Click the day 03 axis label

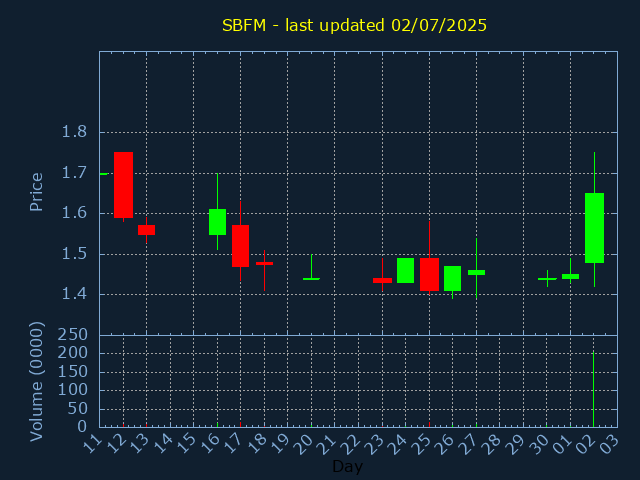click(610, 443)
